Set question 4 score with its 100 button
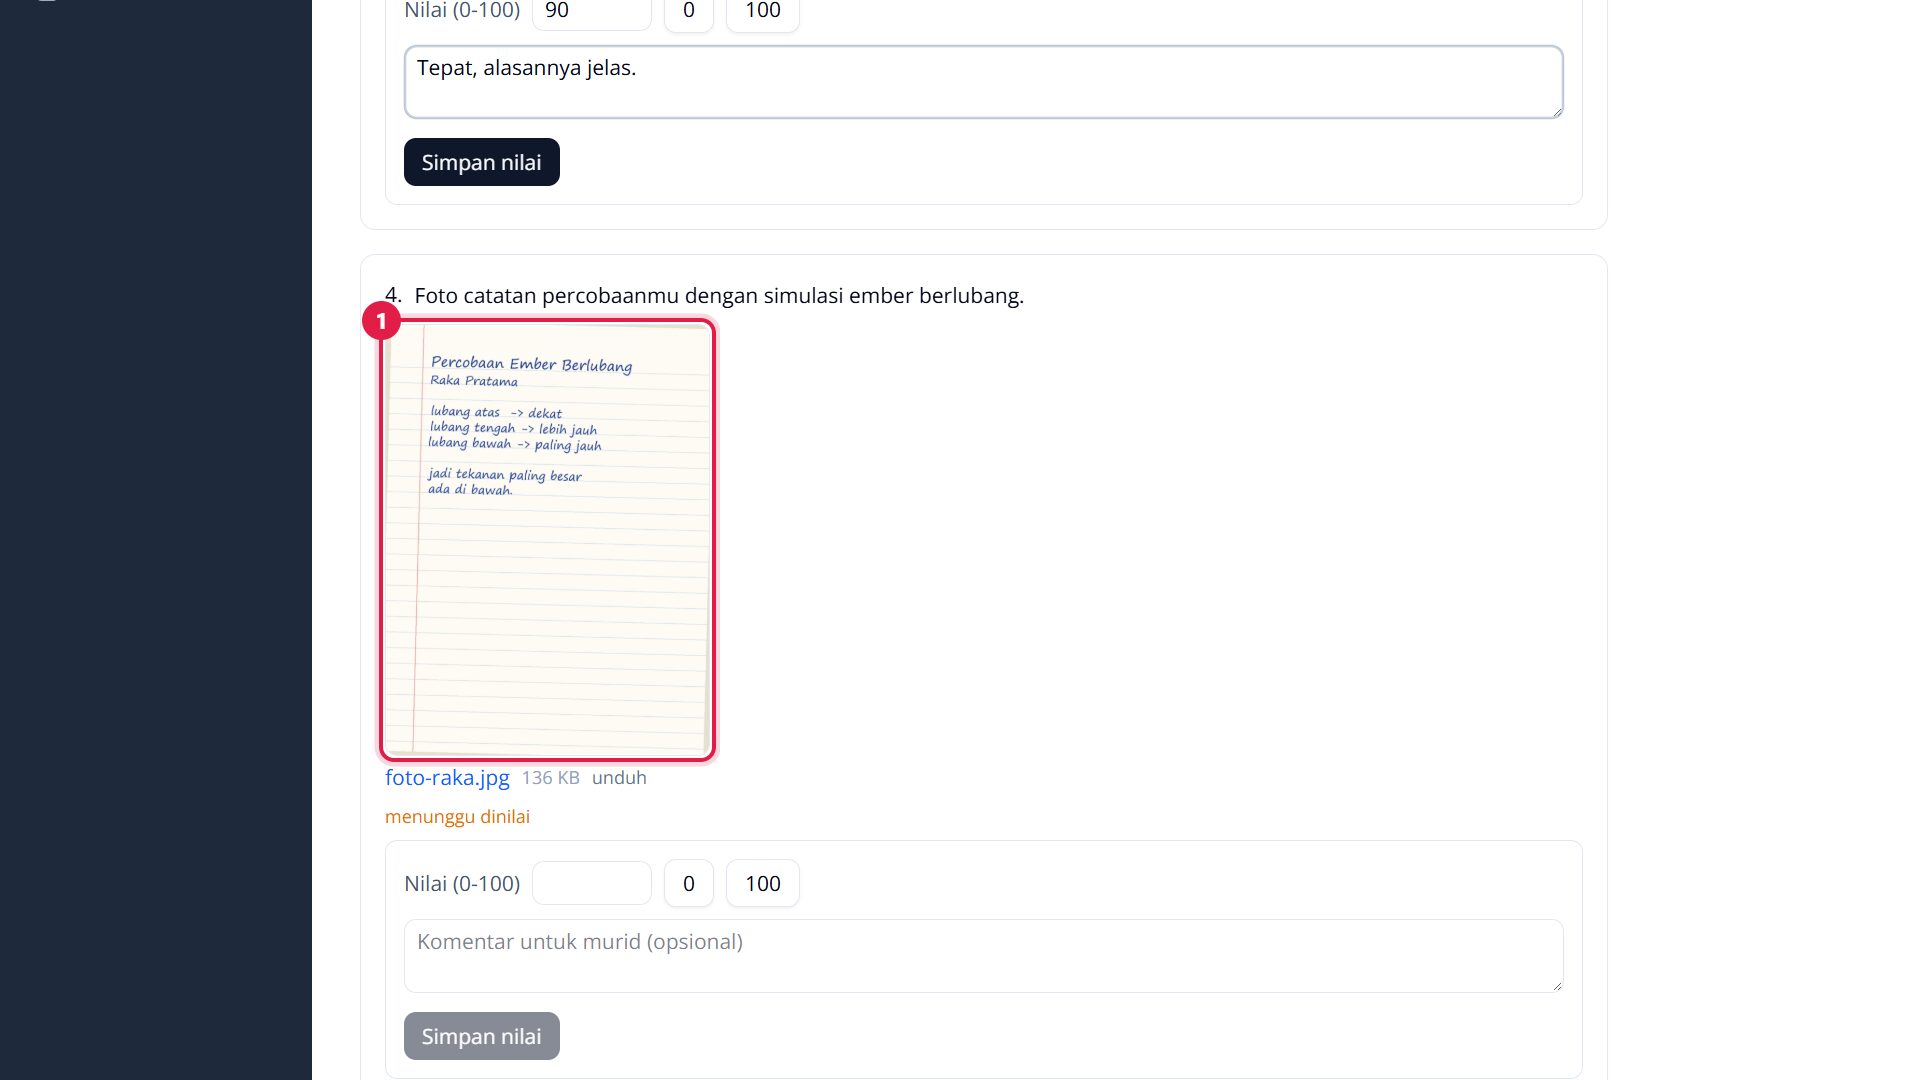The image size is (1920, 1080). 763,883
